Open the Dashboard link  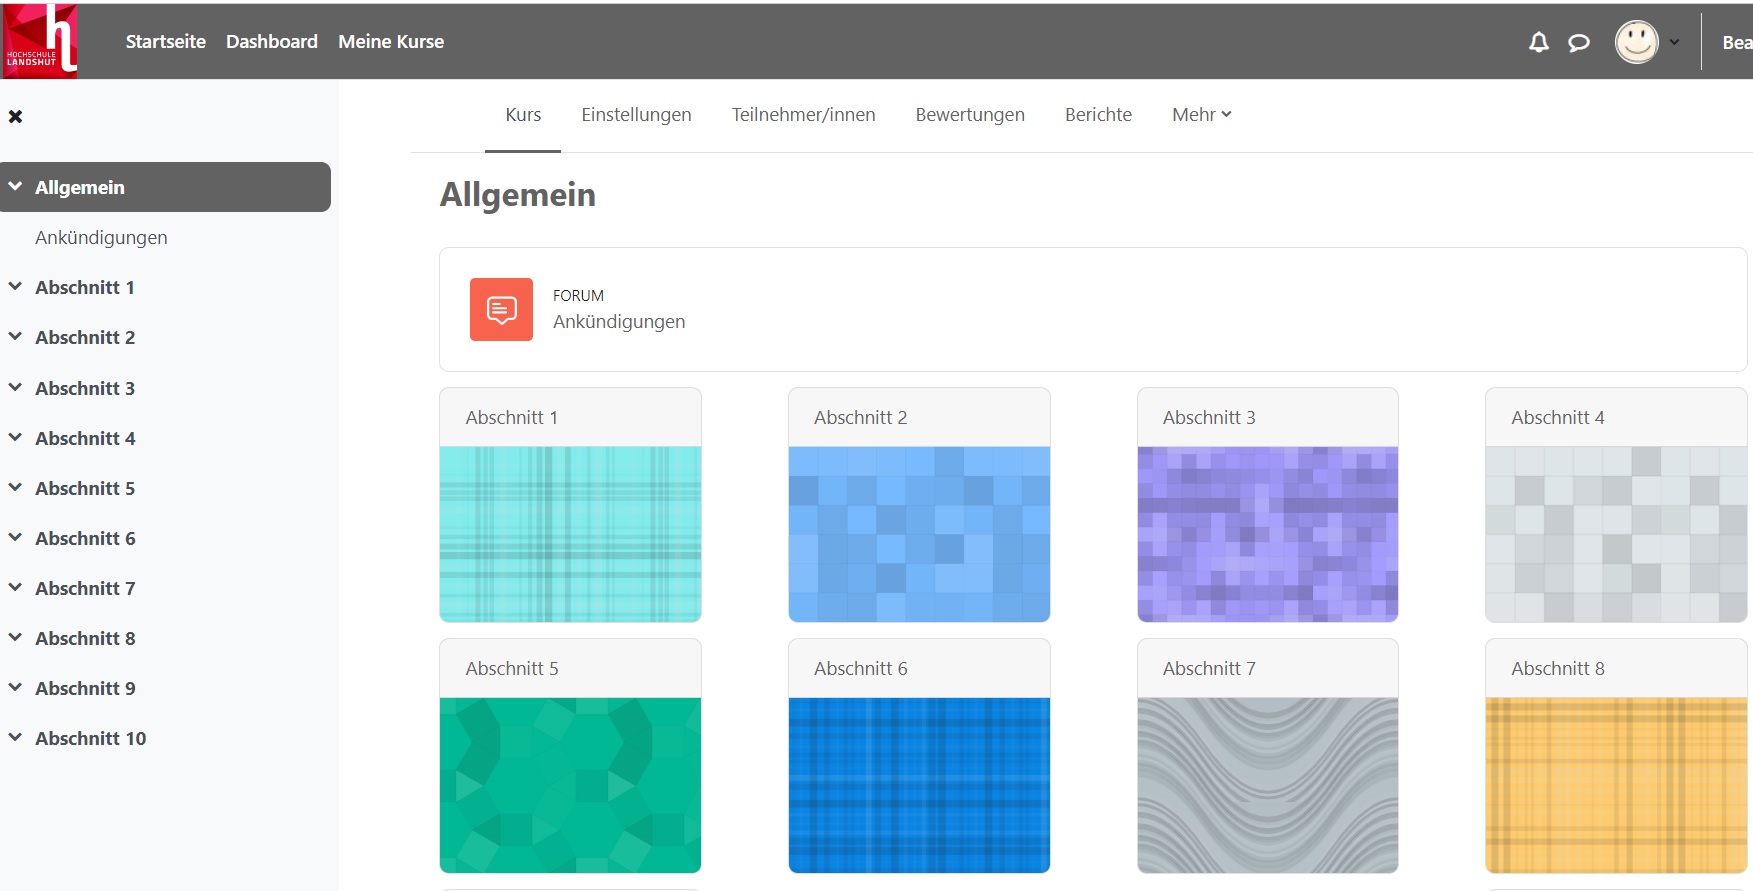272,42
